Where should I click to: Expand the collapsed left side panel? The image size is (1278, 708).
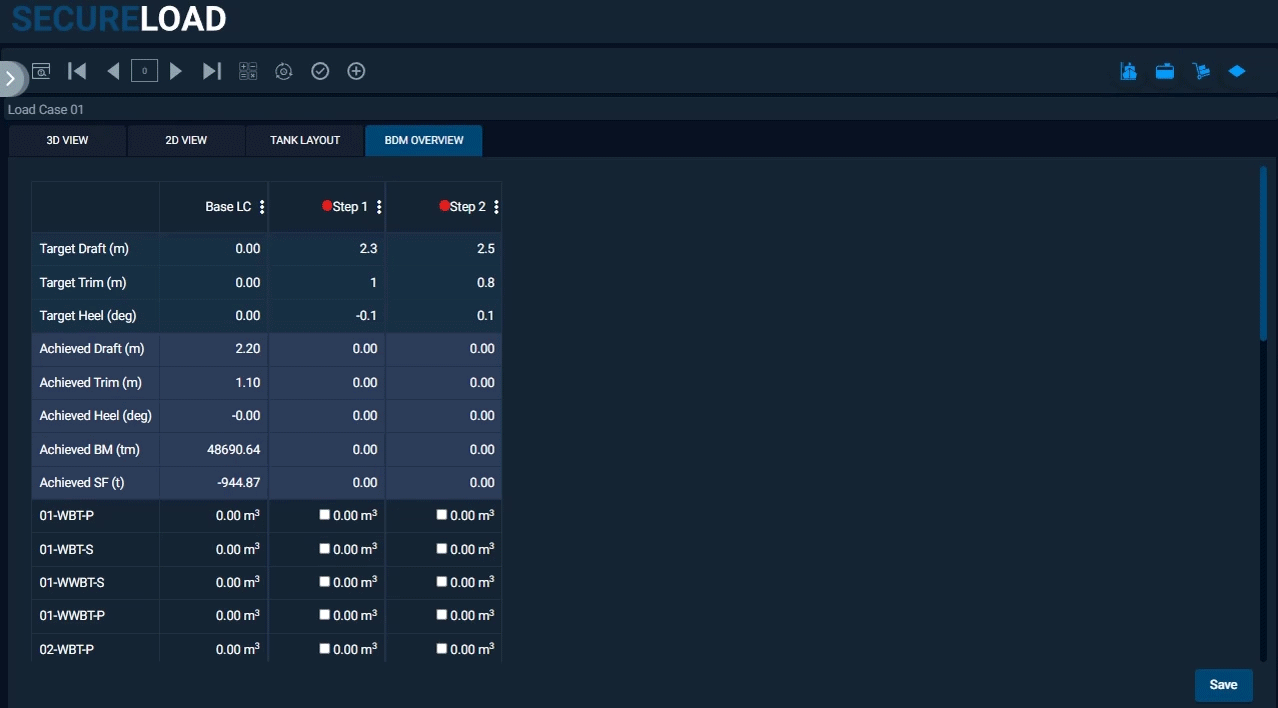pyautogui.click(x=10, y=77)
